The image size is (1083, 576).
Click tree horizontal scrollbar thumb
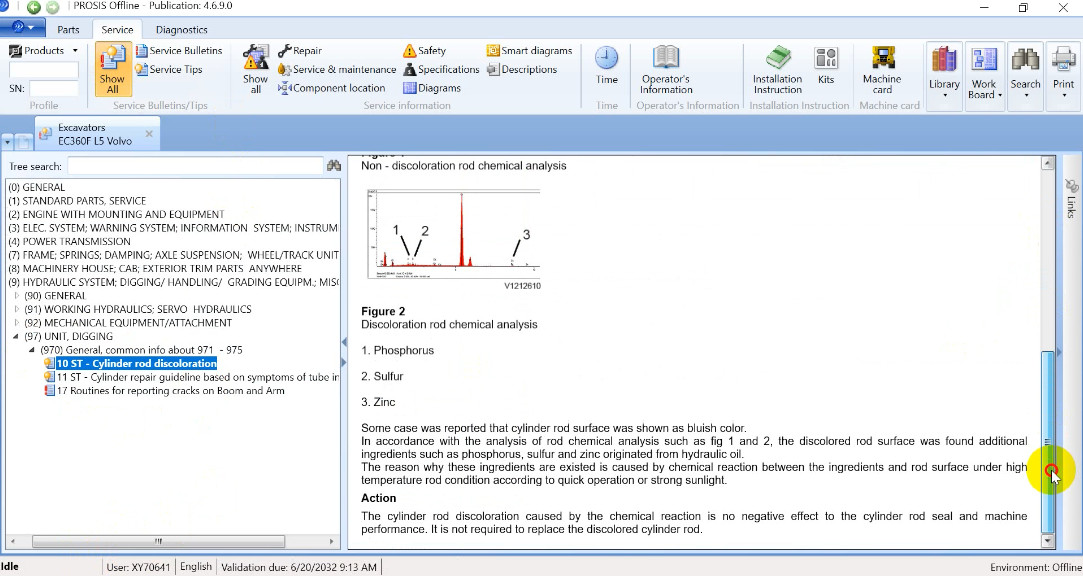pos(158,541)
